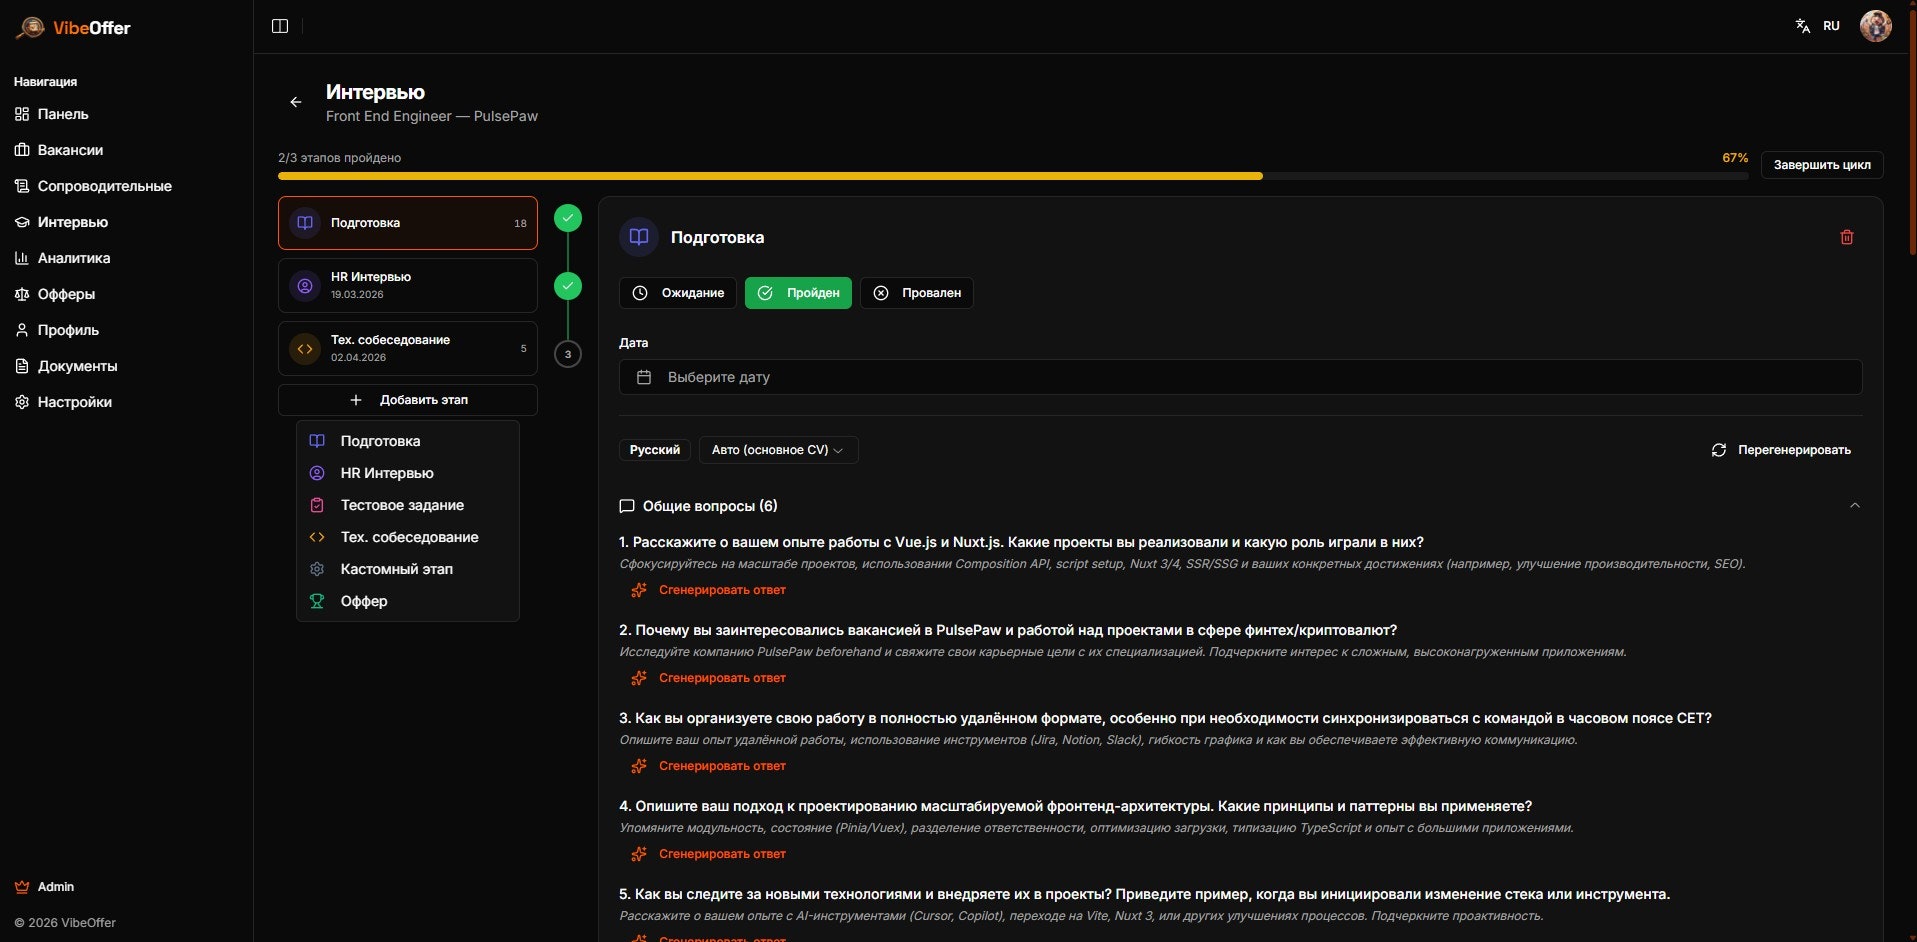This screenshot has height=942, width=1917.
Task: Open the user avatar menu
Action: click(x=1875, y=26)
